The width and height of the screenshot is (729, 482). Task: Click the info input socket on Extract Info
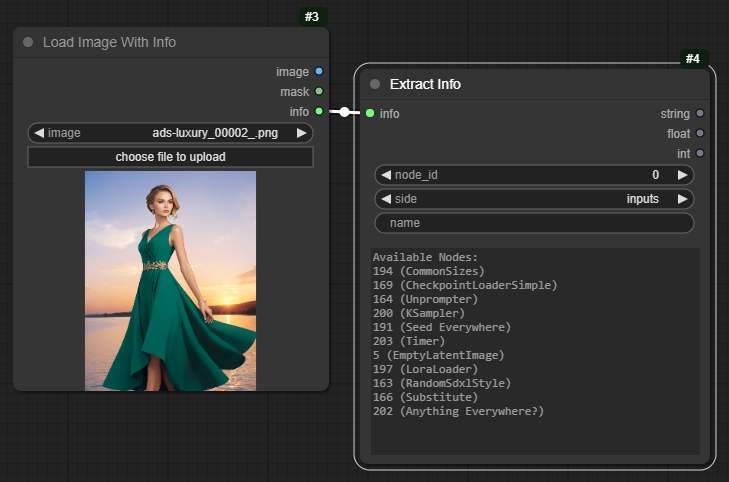coord(370,113)
